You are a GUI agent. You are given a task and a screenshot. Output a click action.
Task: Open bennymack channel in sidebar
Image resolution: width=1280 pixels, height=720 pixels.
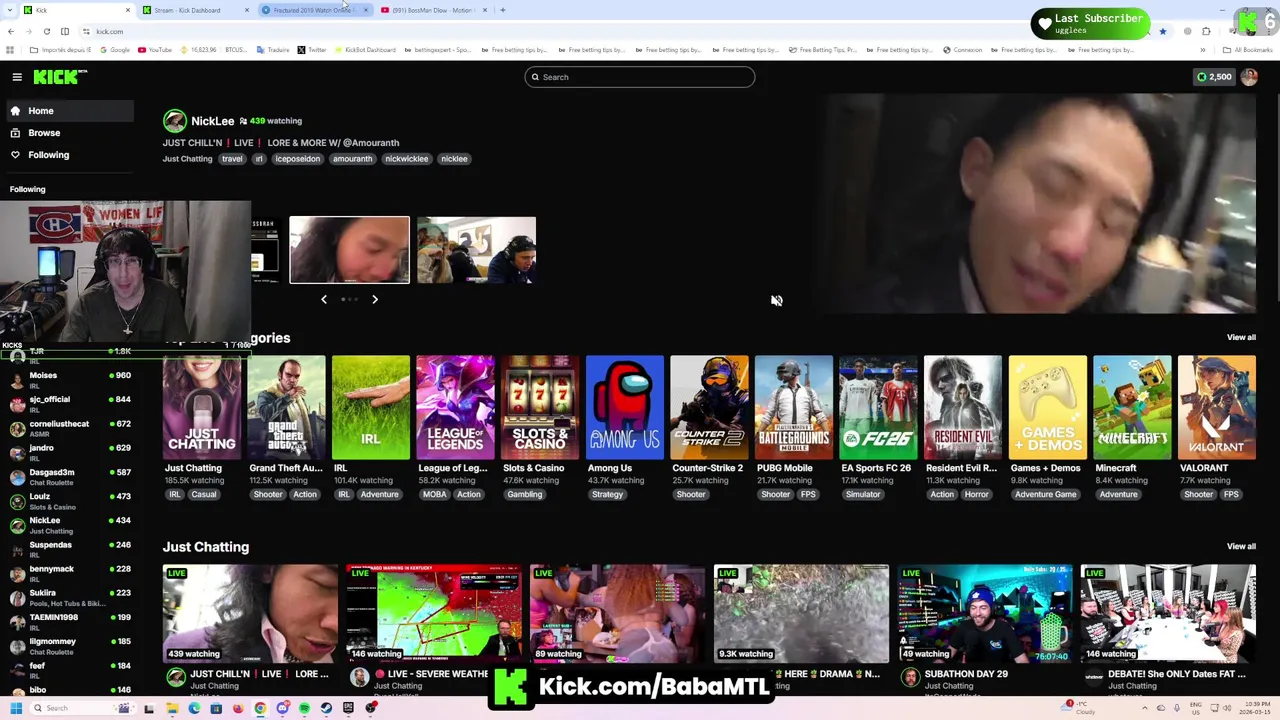70,573
